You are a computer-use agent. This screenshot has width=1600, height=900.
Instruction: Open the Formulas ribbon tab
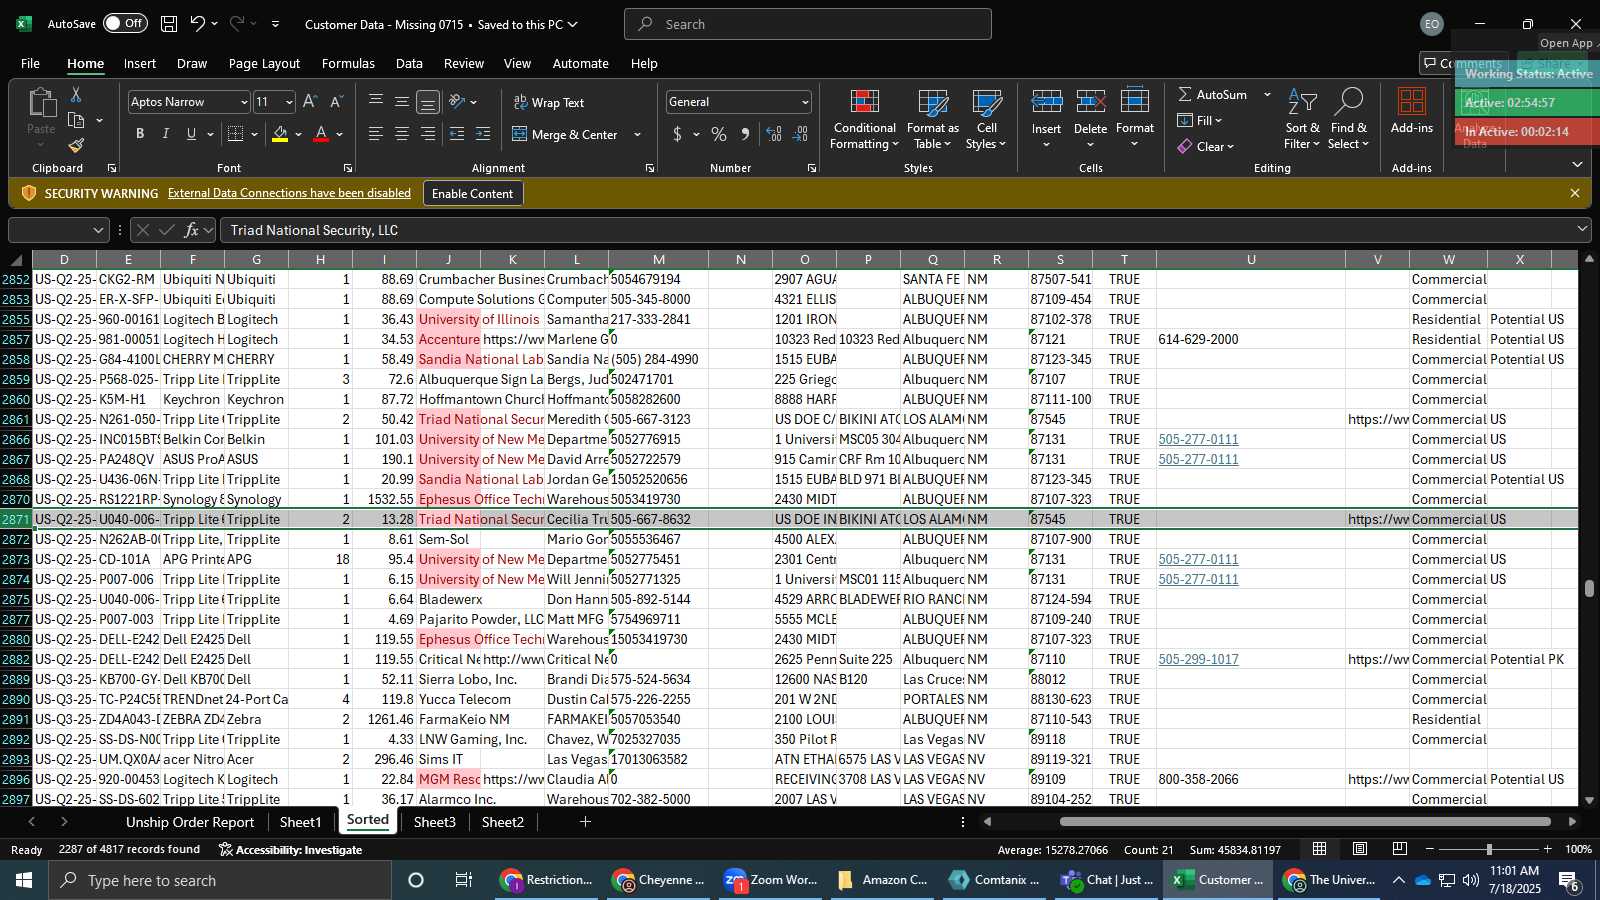348,63
